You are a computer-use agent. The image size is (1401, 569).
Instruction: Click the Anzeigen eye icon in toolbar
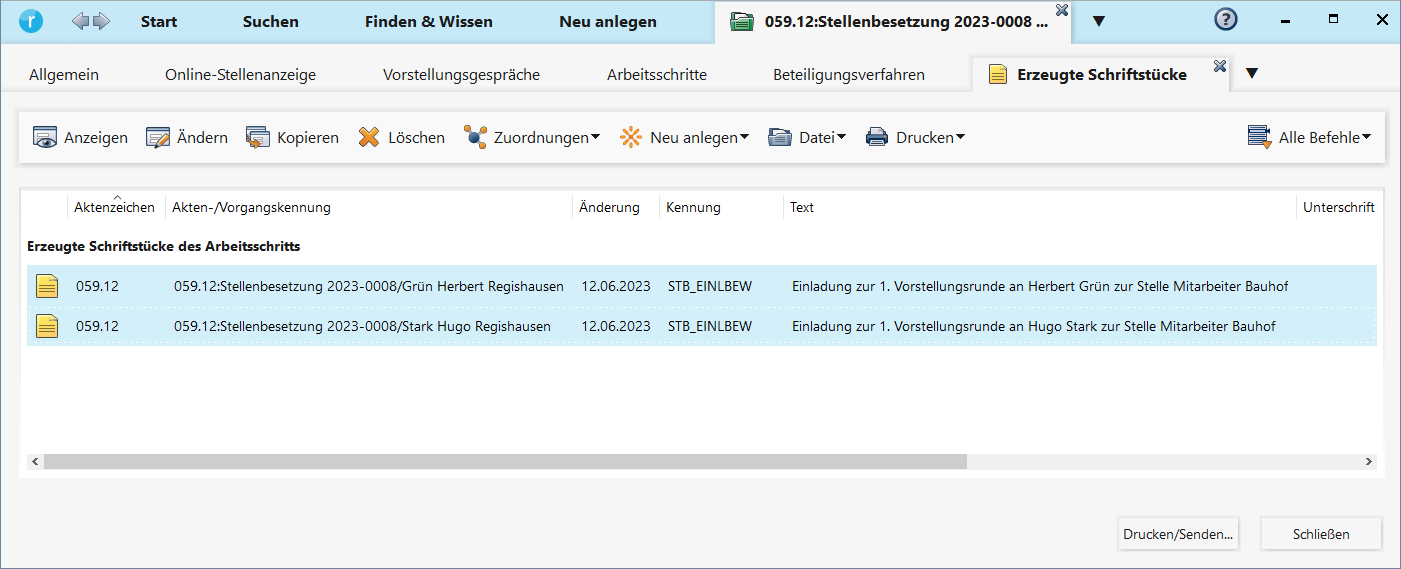click(45, 138)
